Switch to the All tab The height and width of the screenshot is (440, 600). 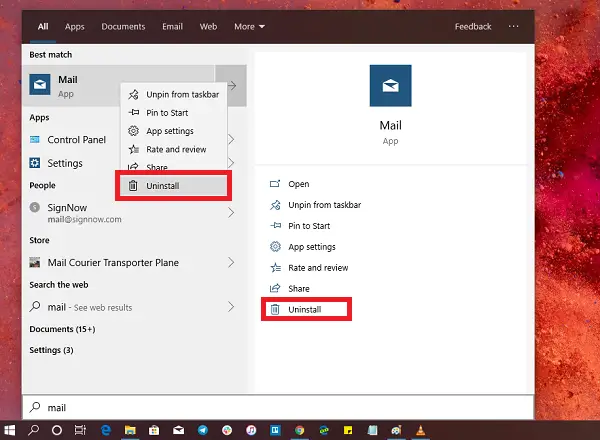pos(43,26)
